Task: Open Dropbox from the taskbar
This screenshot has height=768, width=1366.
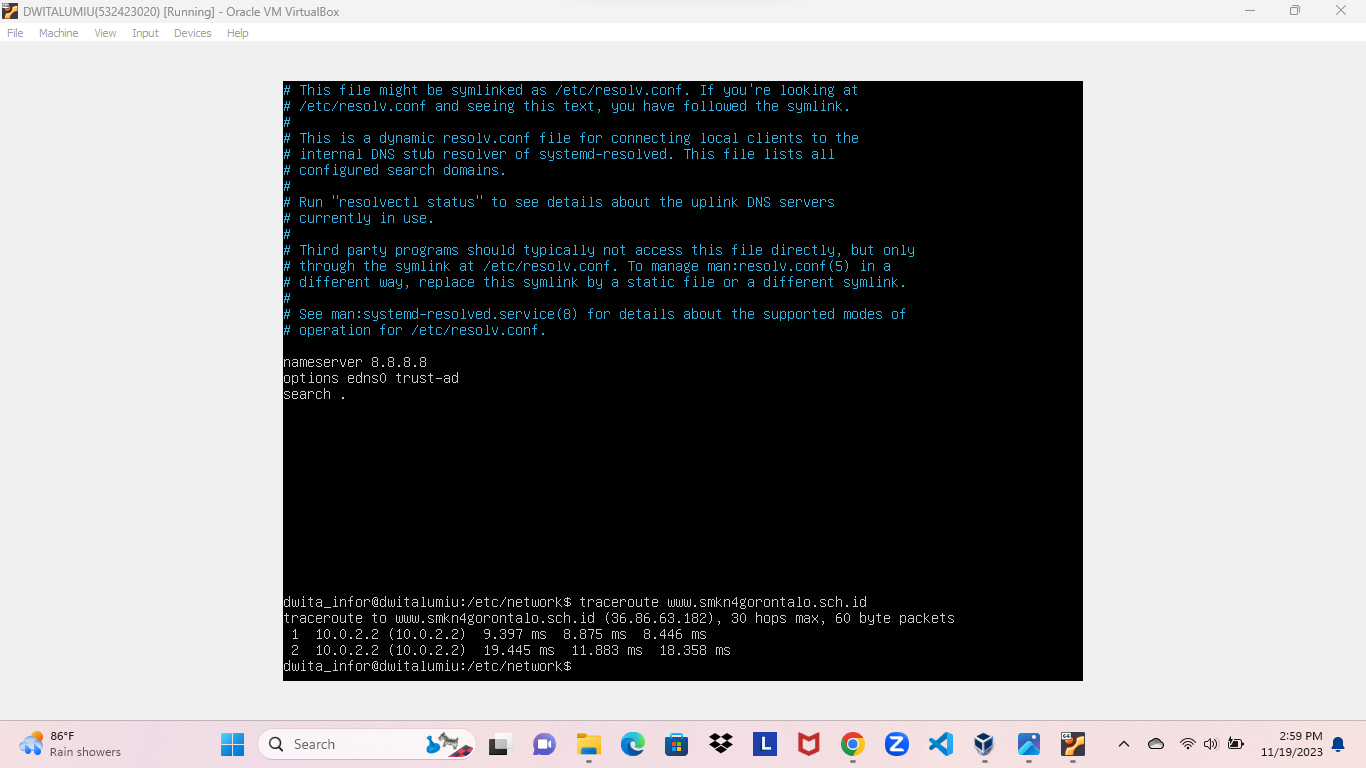Action: (x=720, y=744)
